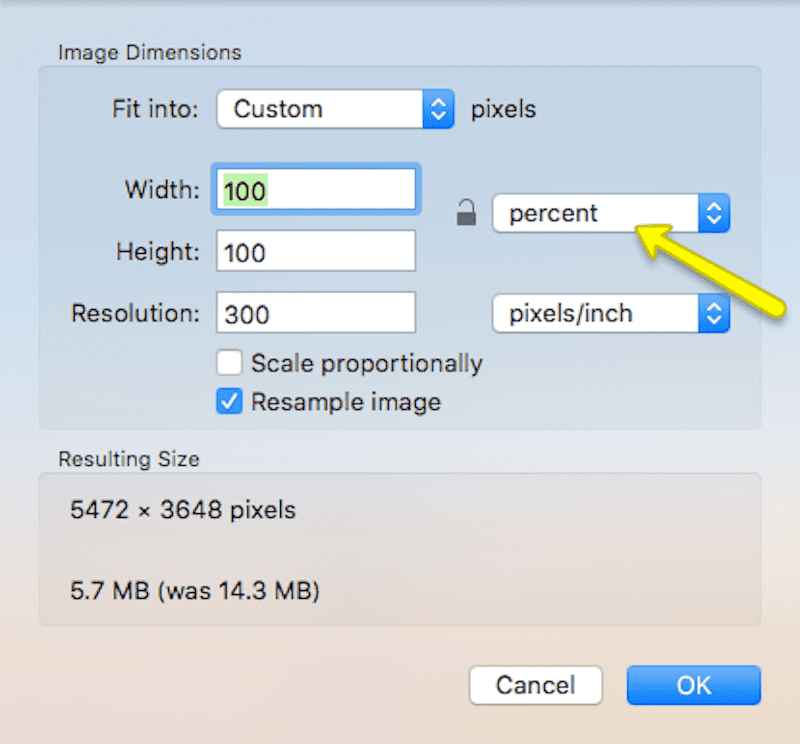Click the blue arrows on the Fit into popup
The image size is (800, 744).
click(x=438, y=109)
